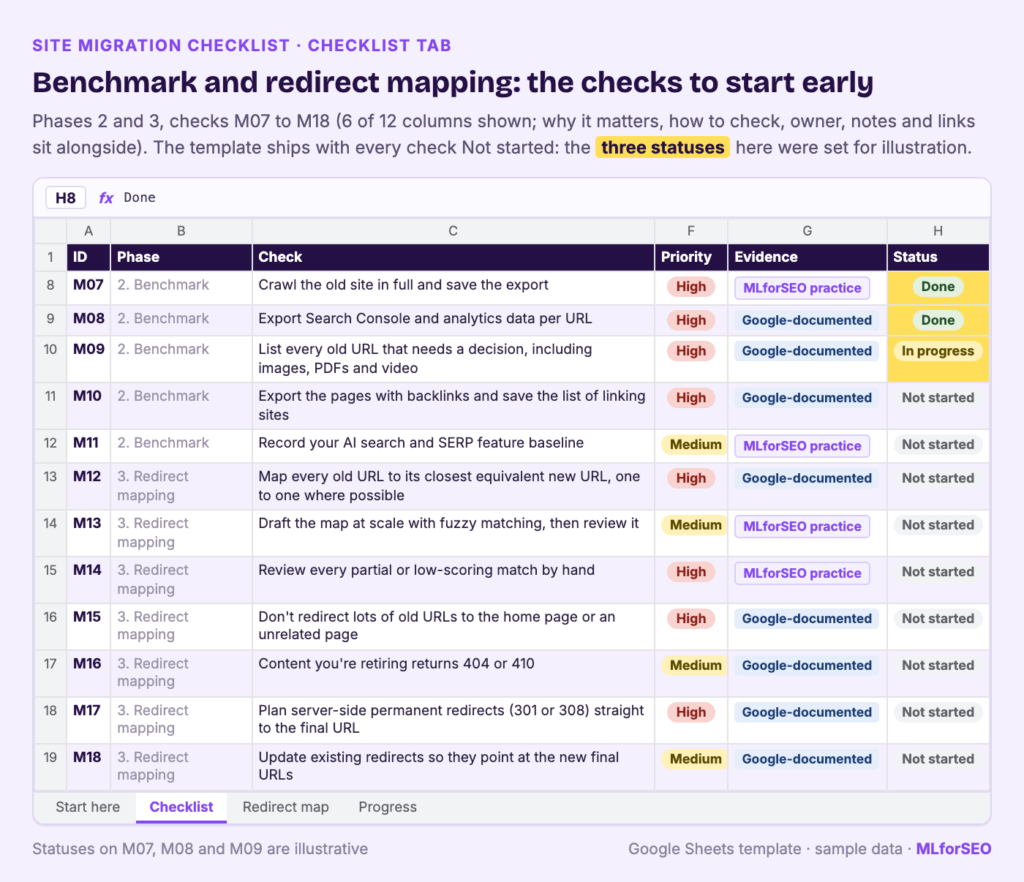Screen dimensions: 1024x882
Task: Select the M07 ID cell
Action: click(x=88, y=287)
